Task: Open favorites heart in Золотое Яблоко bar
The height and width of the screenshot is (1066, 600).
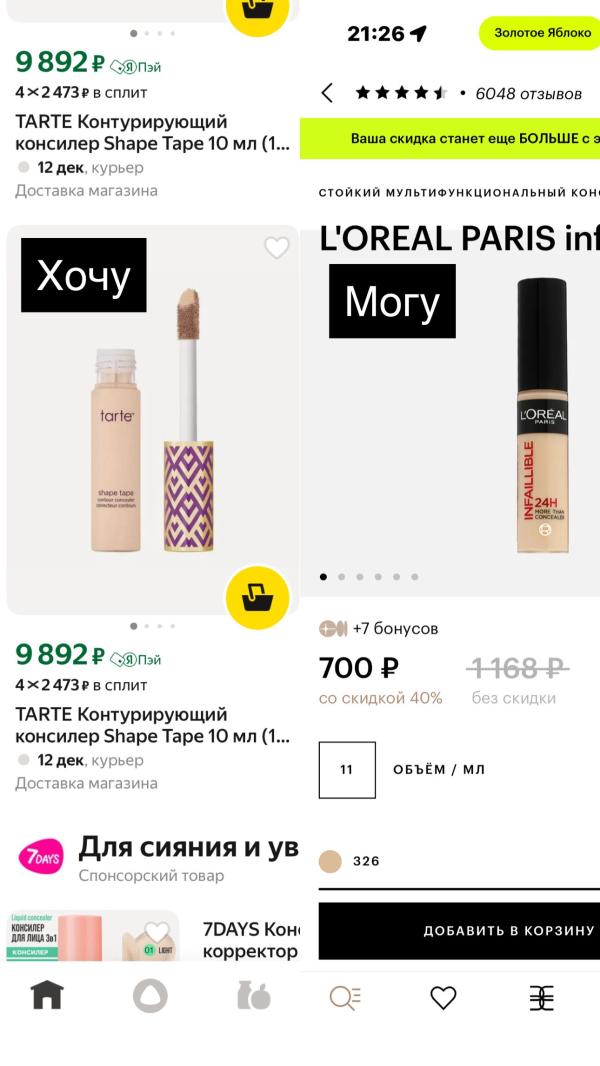Action: [x=443, y=997]
